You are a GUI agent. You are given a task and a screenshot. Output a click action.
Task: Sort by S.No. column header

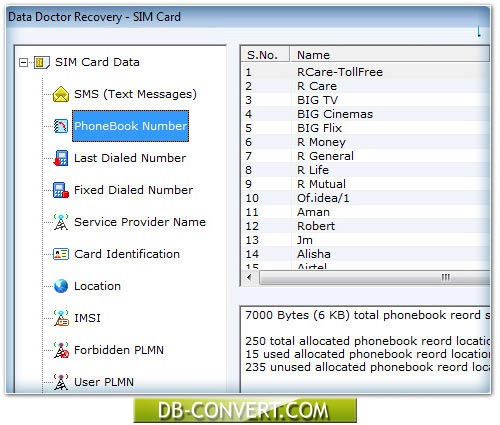pyautogui.click(x=265, y=54)
